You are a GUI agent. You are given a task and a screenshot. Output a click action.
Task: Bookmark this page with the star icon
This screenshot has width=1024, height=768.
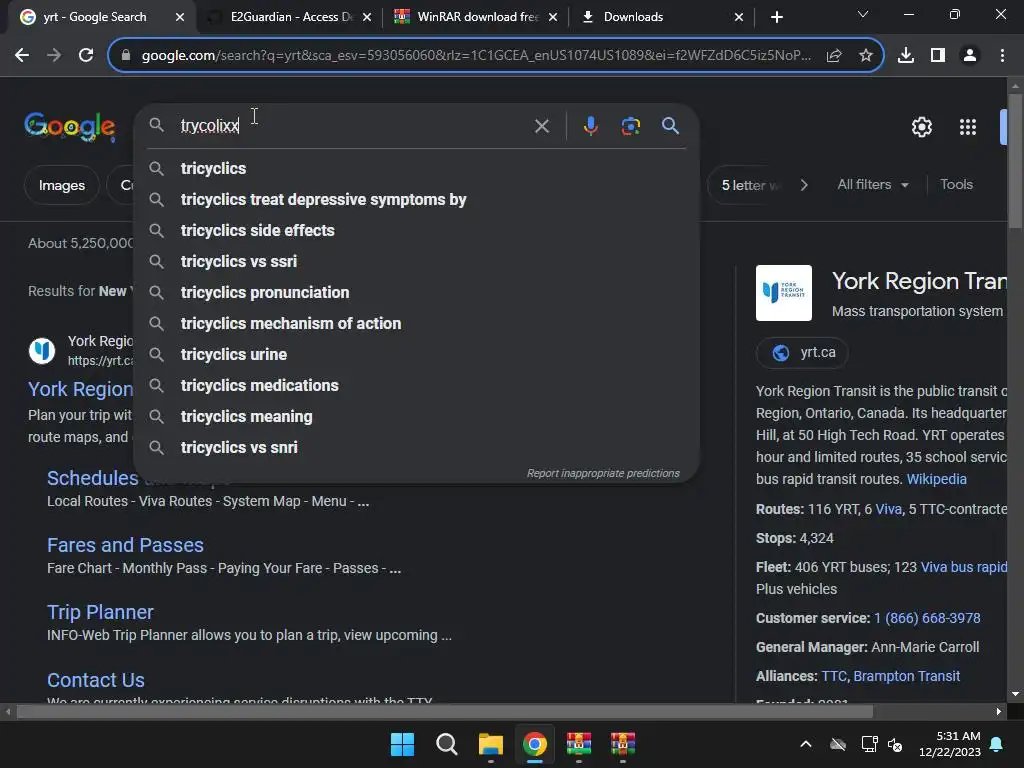(x=866, y=56)
